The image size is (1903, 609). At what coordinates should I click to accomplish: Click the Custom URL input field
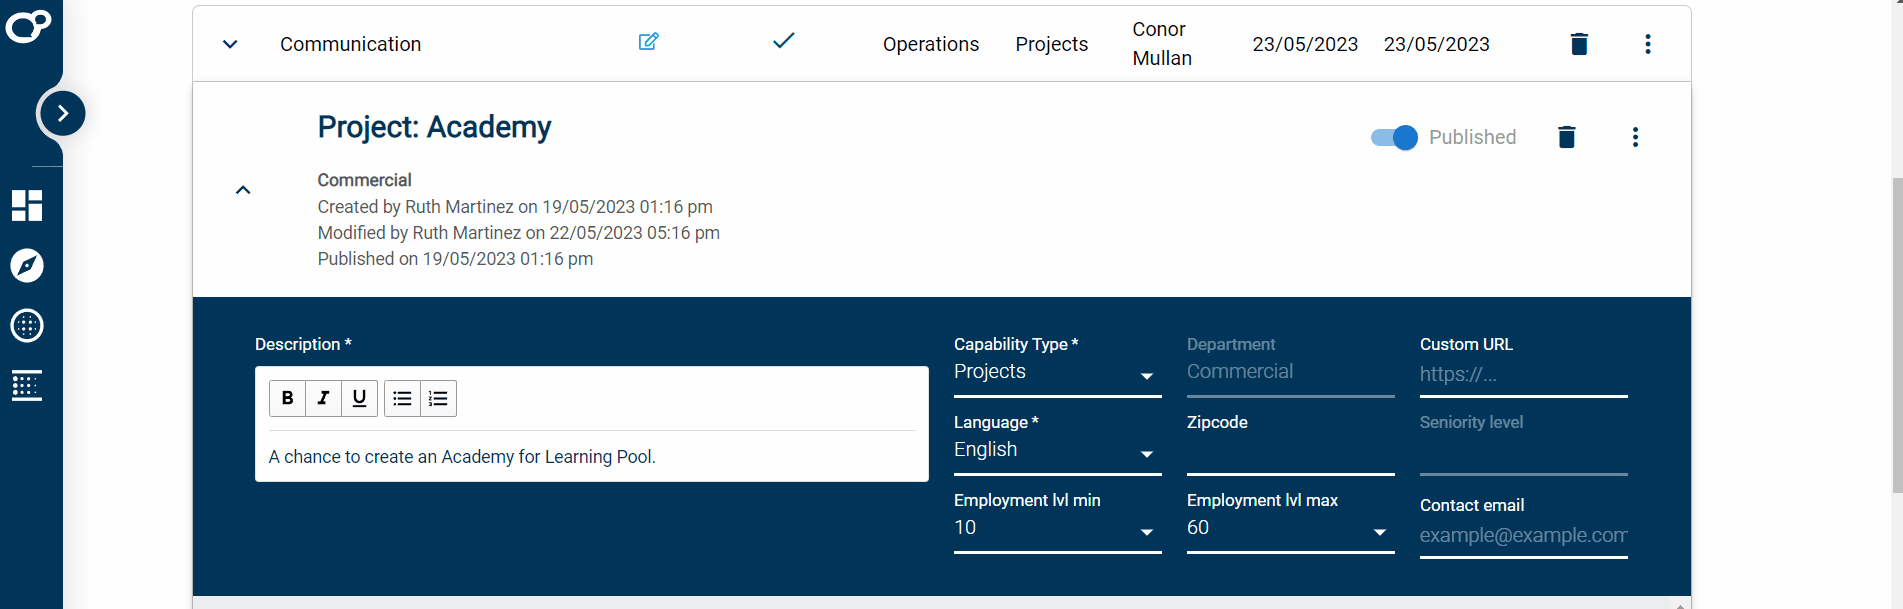pyautogui.click(x=1522, y=375)
